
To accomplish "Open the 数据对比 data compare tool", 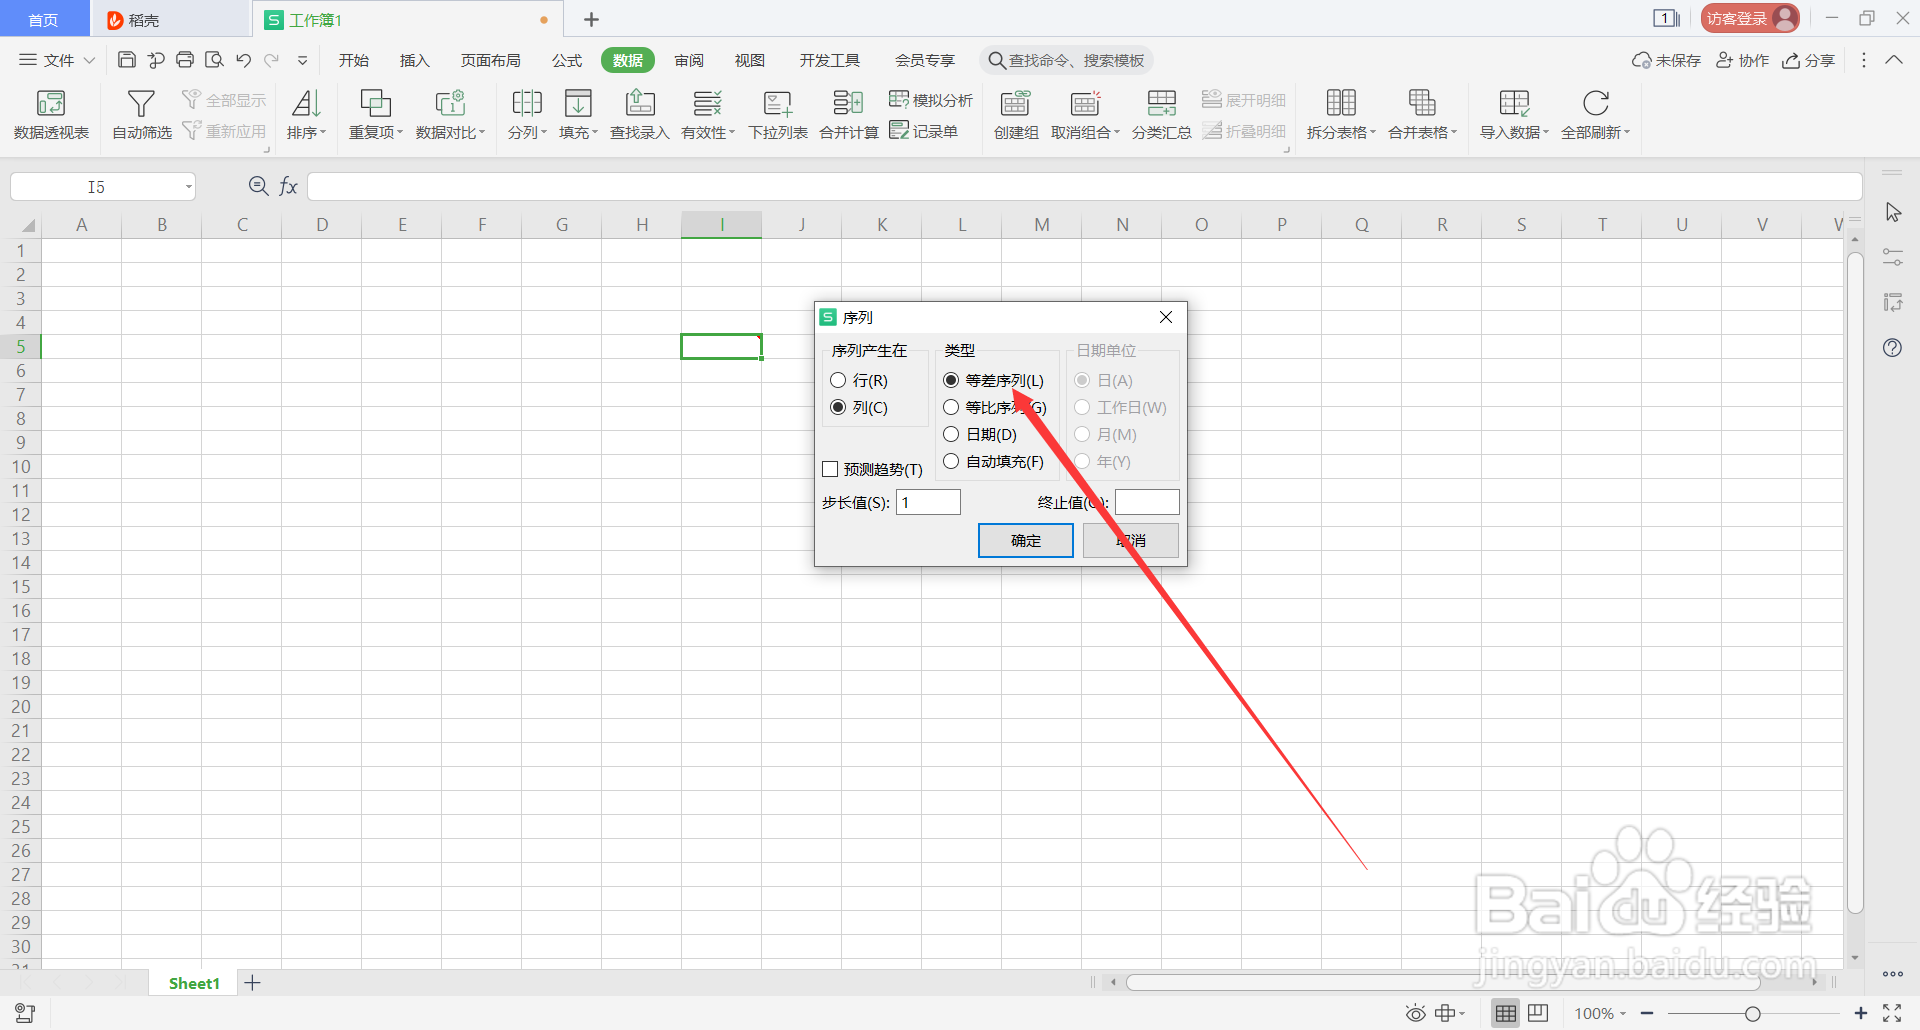I will (450, 115).
